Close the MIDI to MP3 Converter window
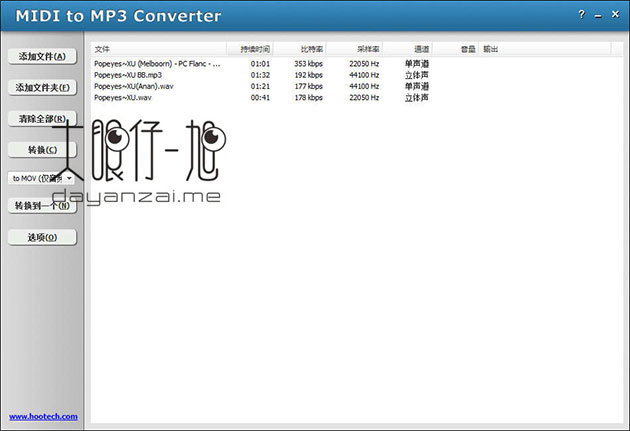630x431 pixels. click(x=615, y=15)
